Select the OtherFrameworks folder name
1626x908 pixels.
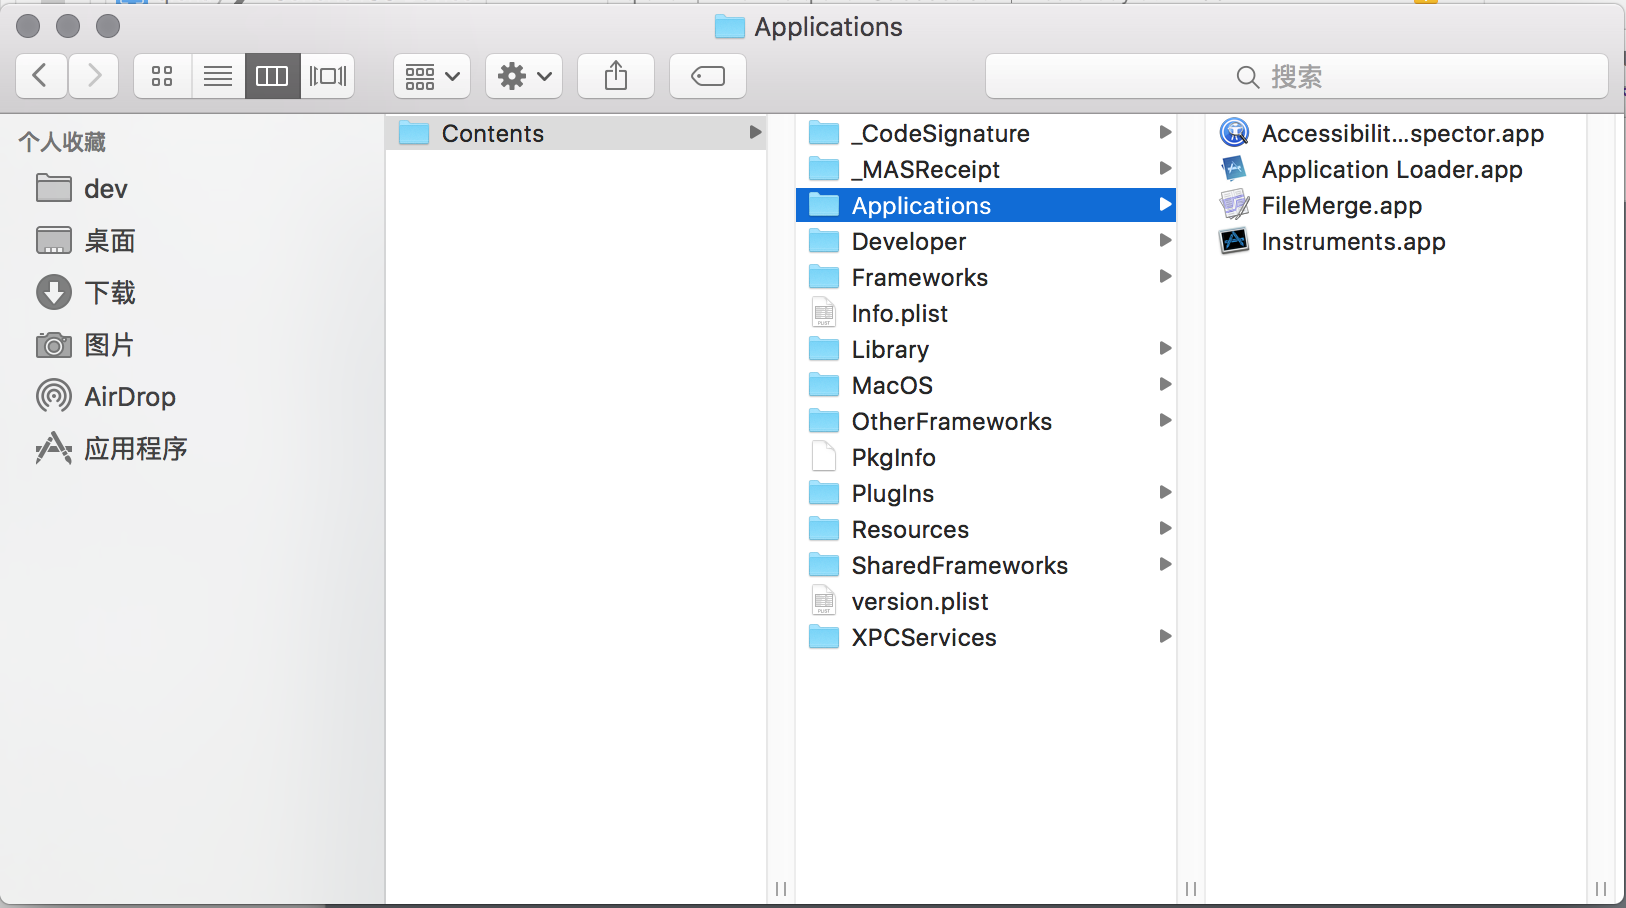952,422
